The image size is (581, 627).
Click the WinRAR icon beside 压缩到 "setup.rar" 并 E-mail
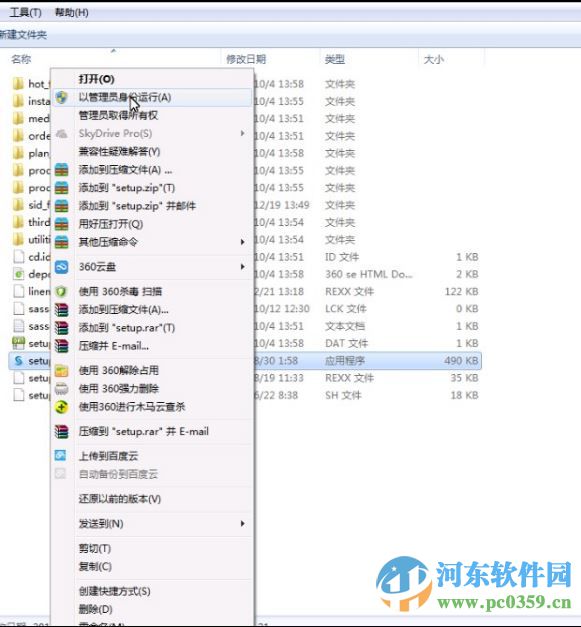(x=61, y=431)
